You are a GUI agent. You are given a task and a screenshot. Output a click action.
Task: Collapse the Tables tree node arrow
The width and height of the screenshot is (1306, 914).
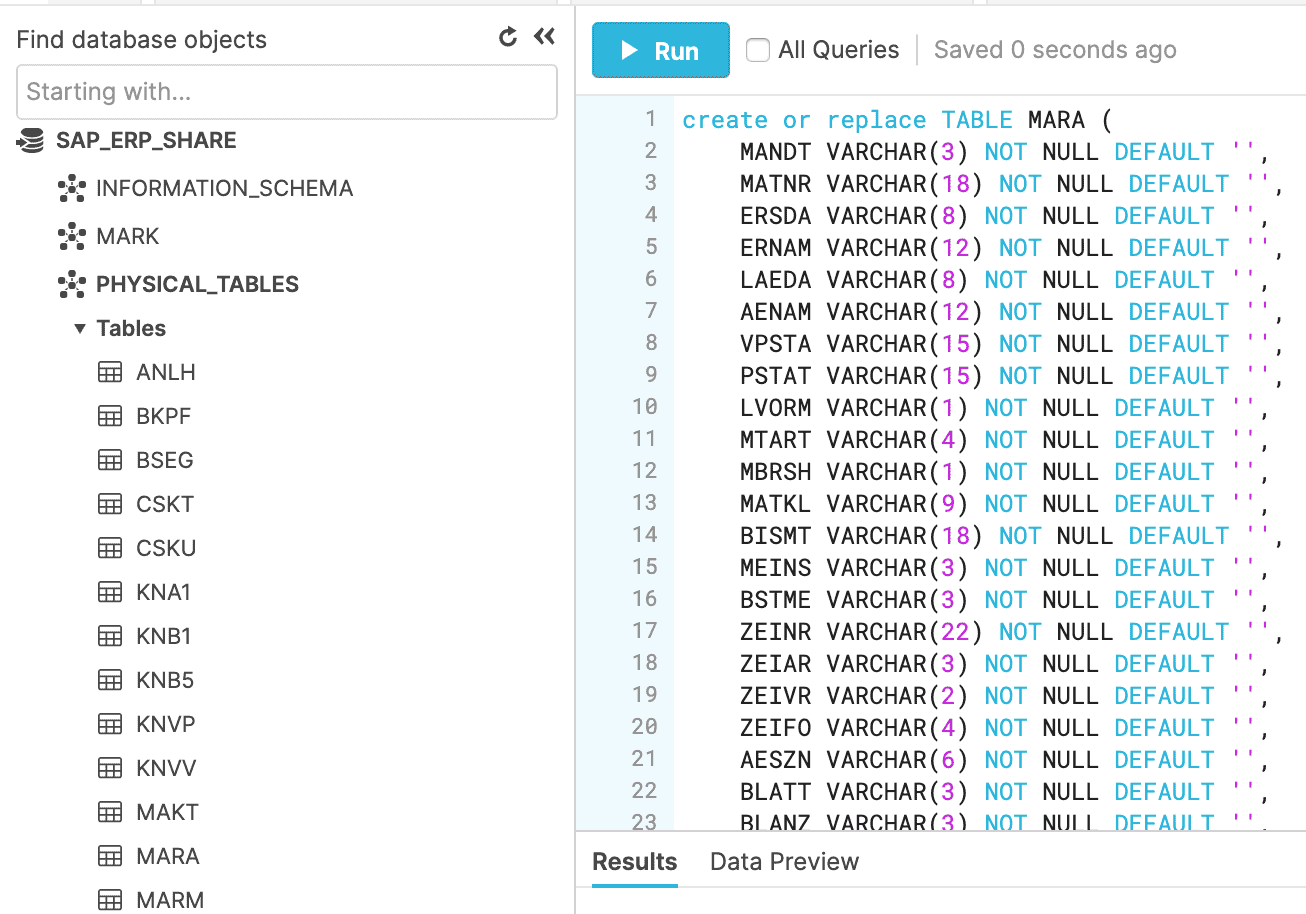[80, 329]
